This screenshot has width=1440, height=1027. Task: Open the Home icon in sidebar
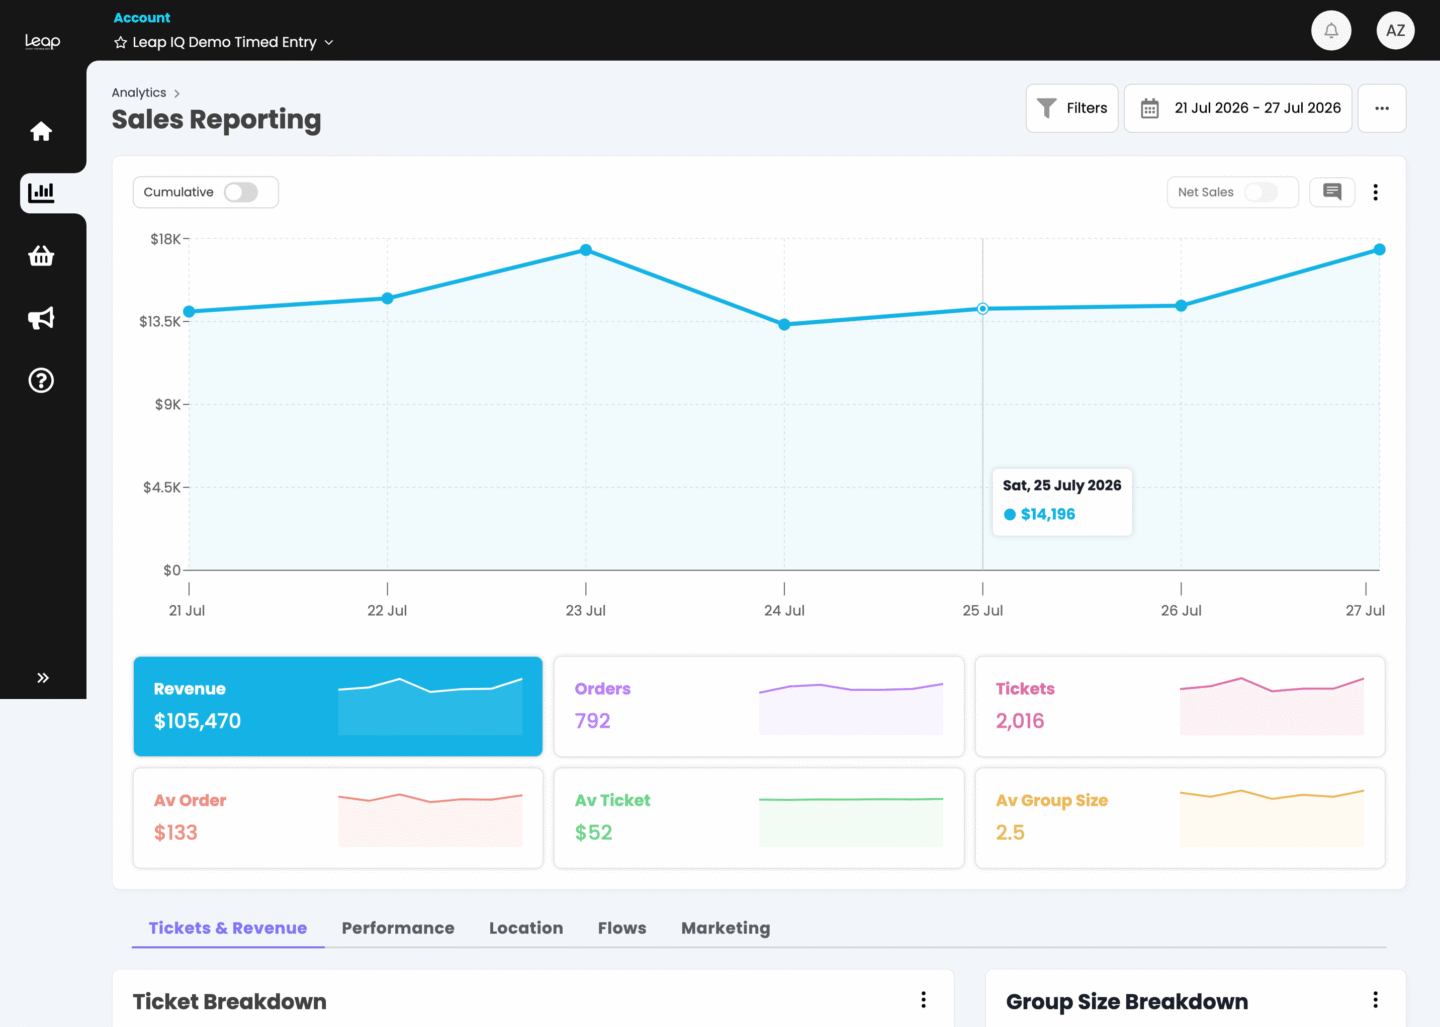[41, 131]
